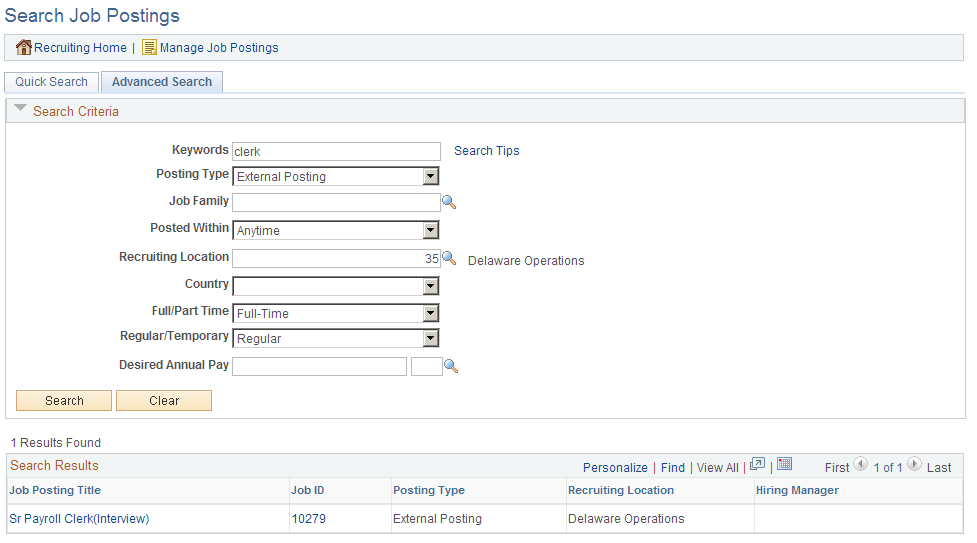Viewport: 977px width, 543px height.
Task: Click the Clear button
Action: pyautogui.click(x=164, y=400)
